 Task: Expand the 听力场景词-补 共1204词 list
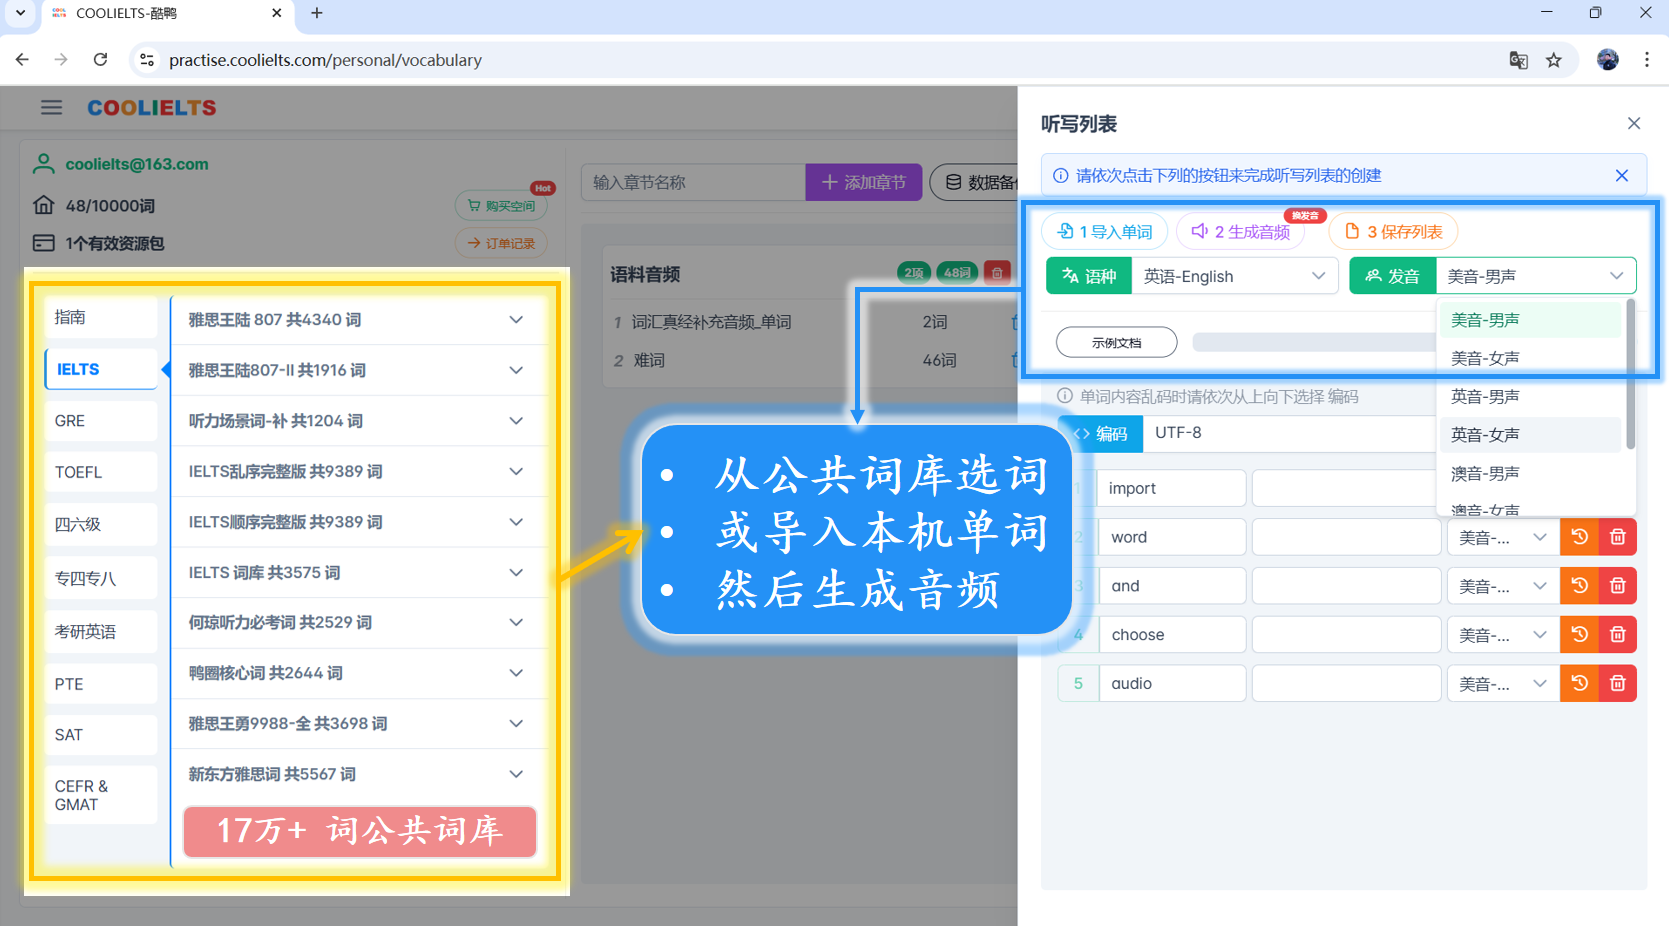(358, 421)
